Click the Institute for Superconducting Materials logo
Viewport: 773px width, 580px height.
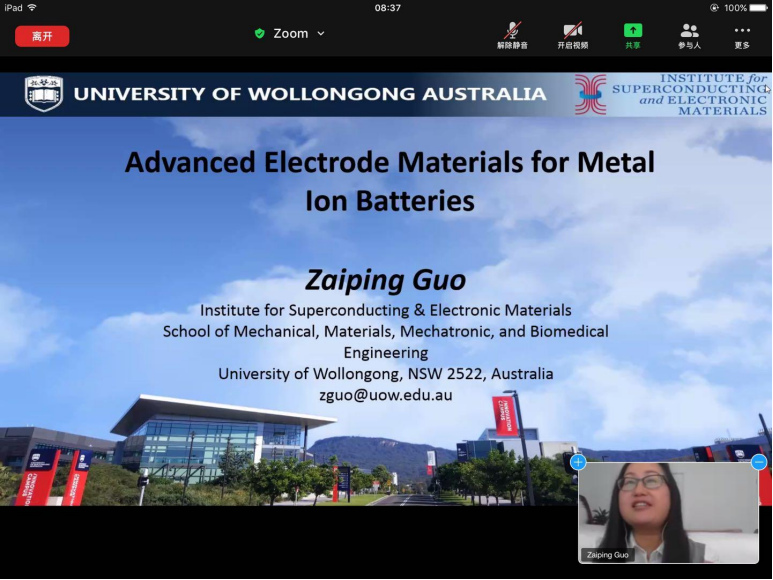(x=591, y=95)
